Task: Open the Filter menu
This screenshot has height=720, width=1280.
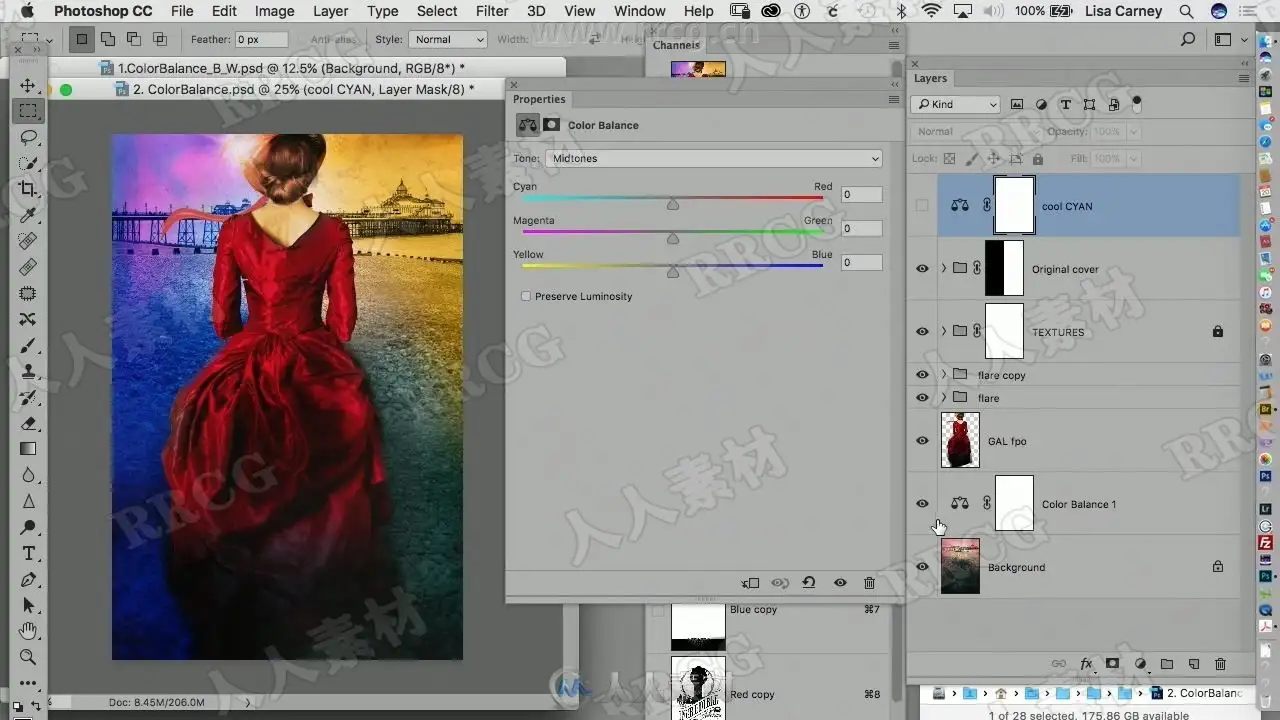Action: pos(491,11)
